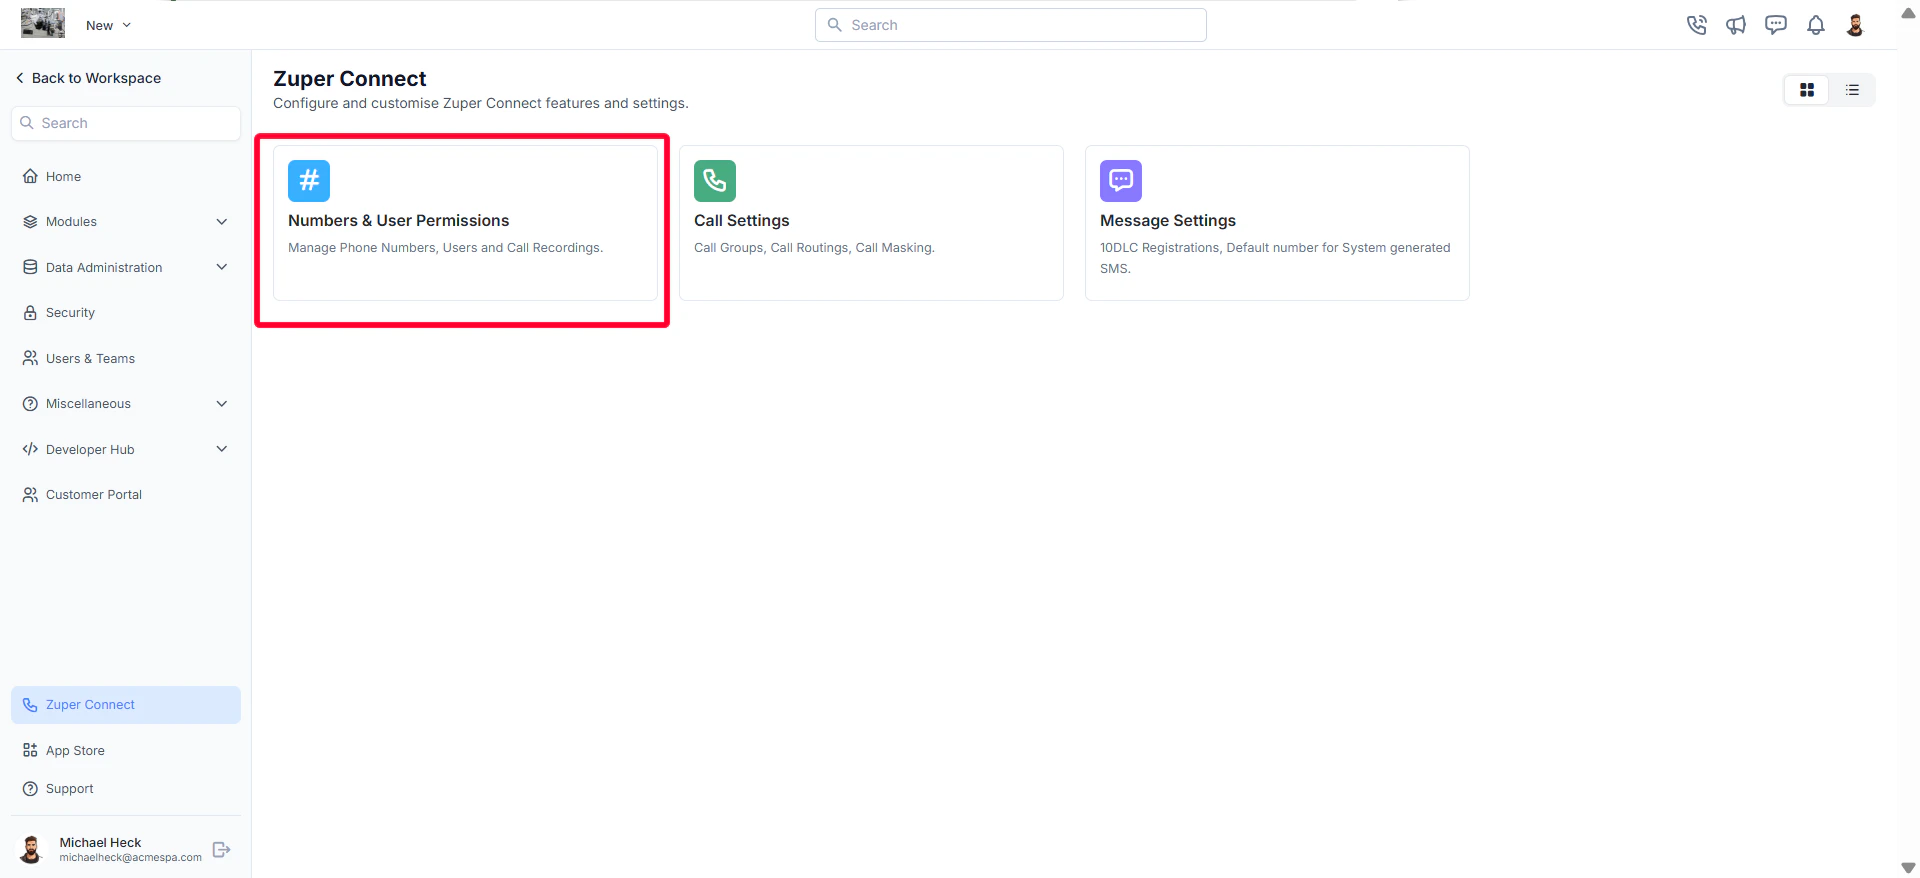Go to Home in sidebar
Screen dimensions: 1920x878
pyautogui.click(x=126, y=176)
